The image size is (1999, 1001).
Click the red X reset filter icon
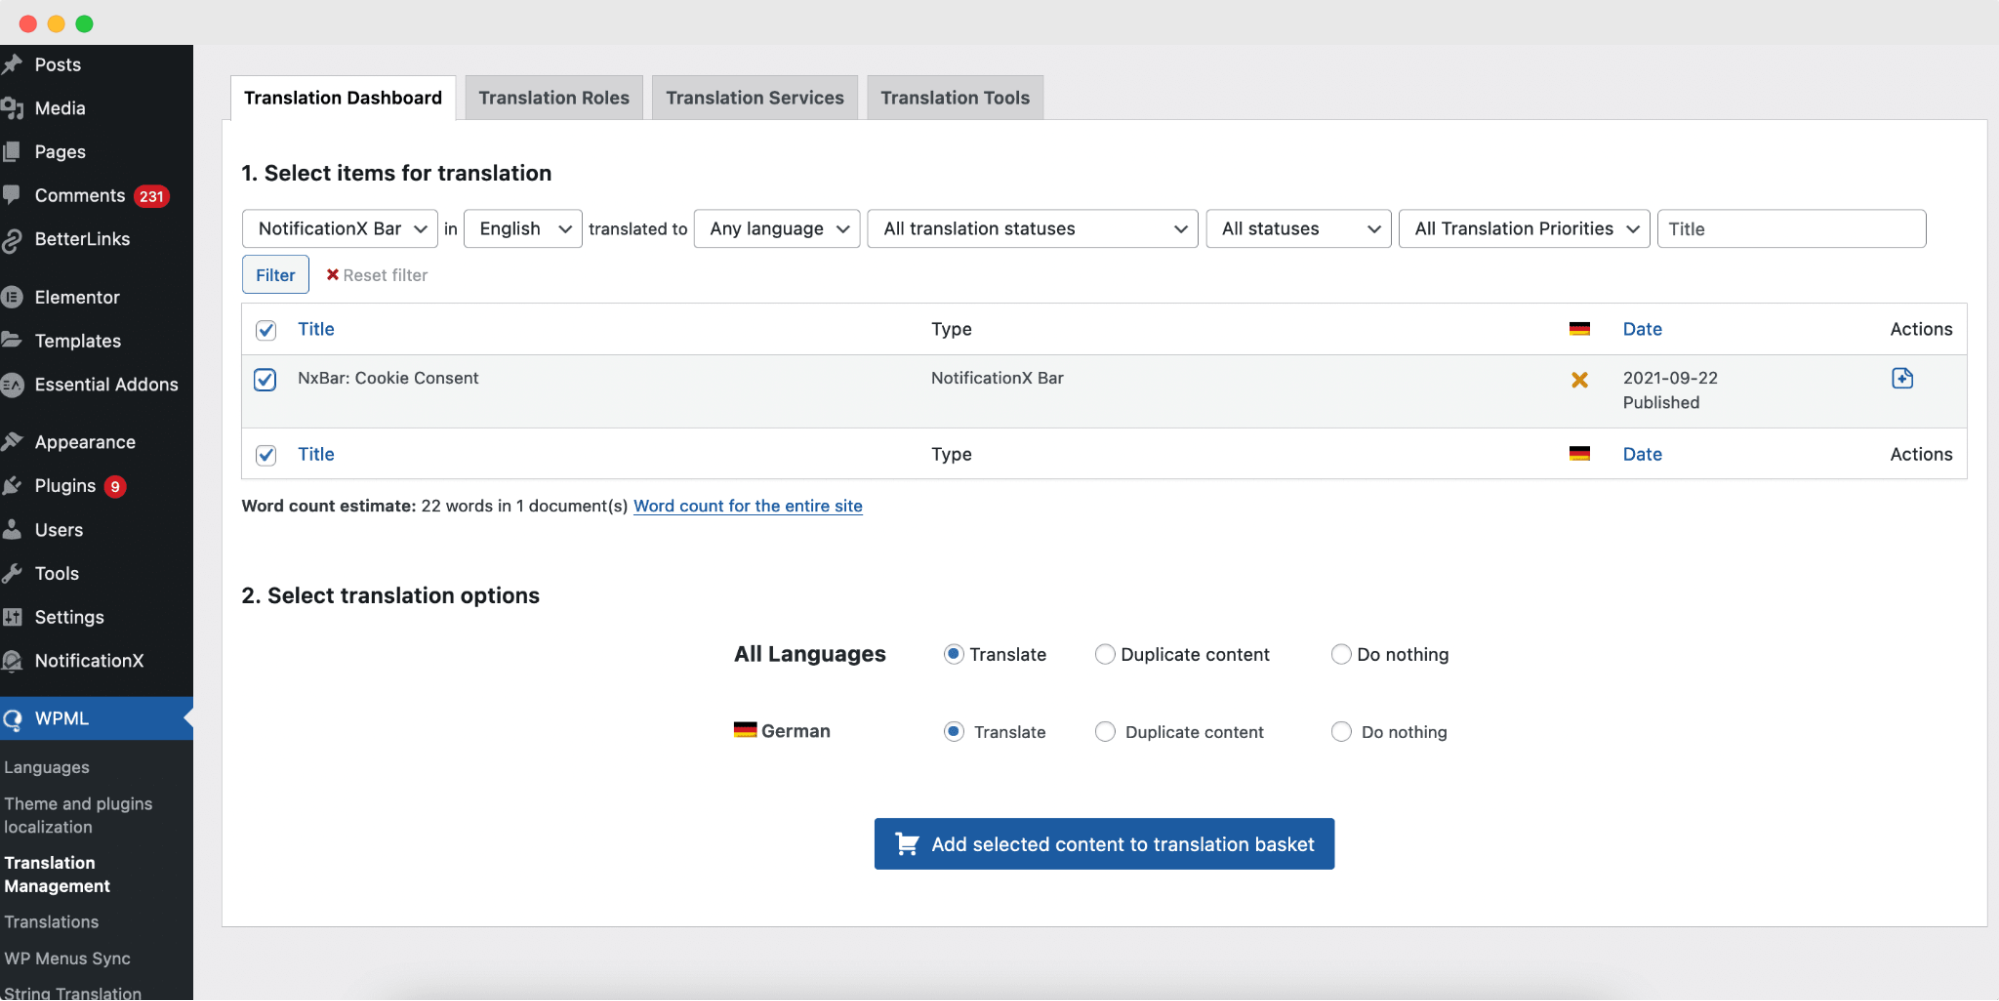click(332, 274)
